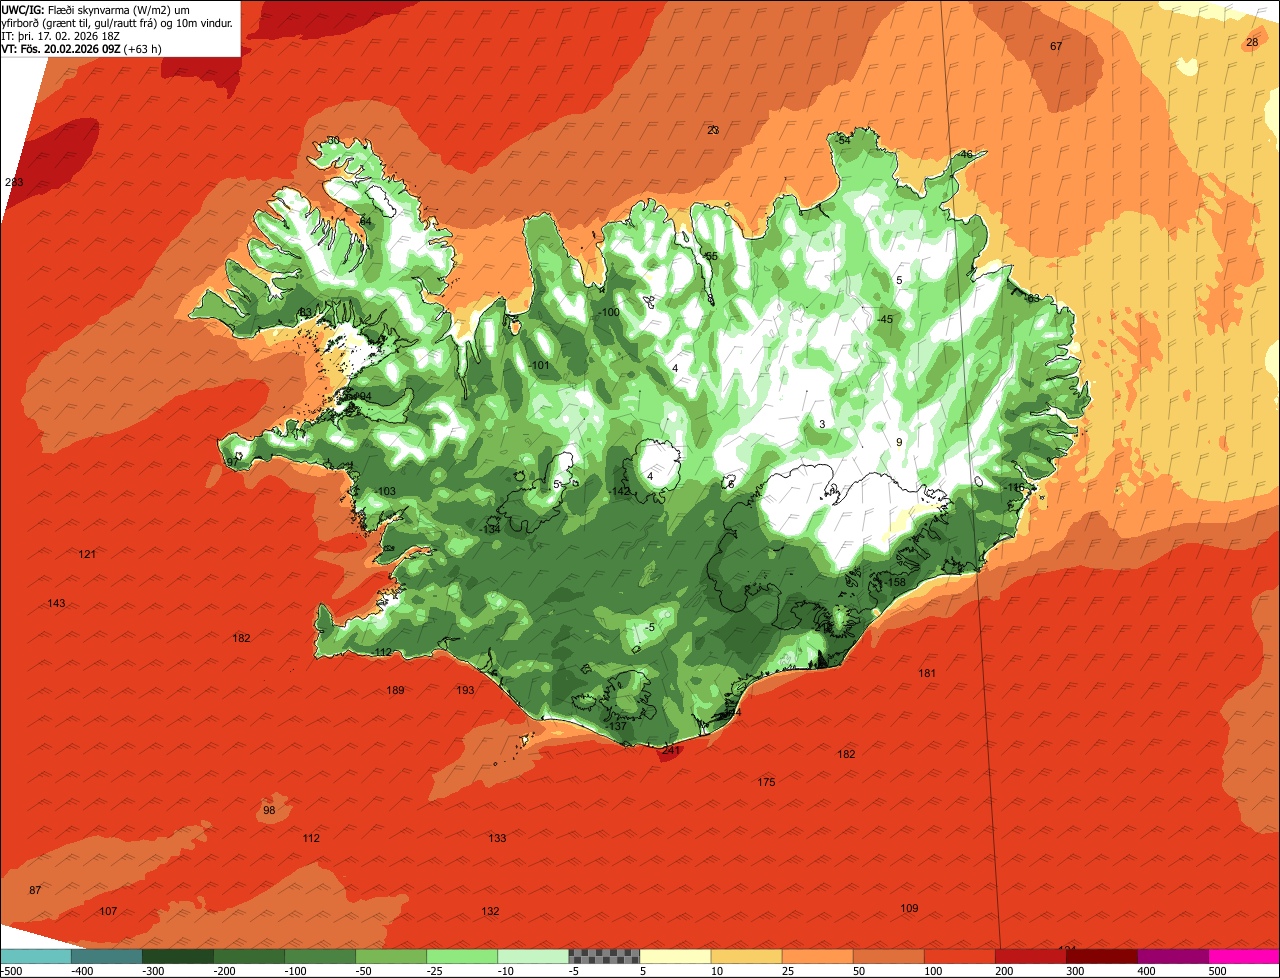The image size is (1280, 978).
Task: Click the map value '143' in the western sea
Action: click(x=56, y=603)
